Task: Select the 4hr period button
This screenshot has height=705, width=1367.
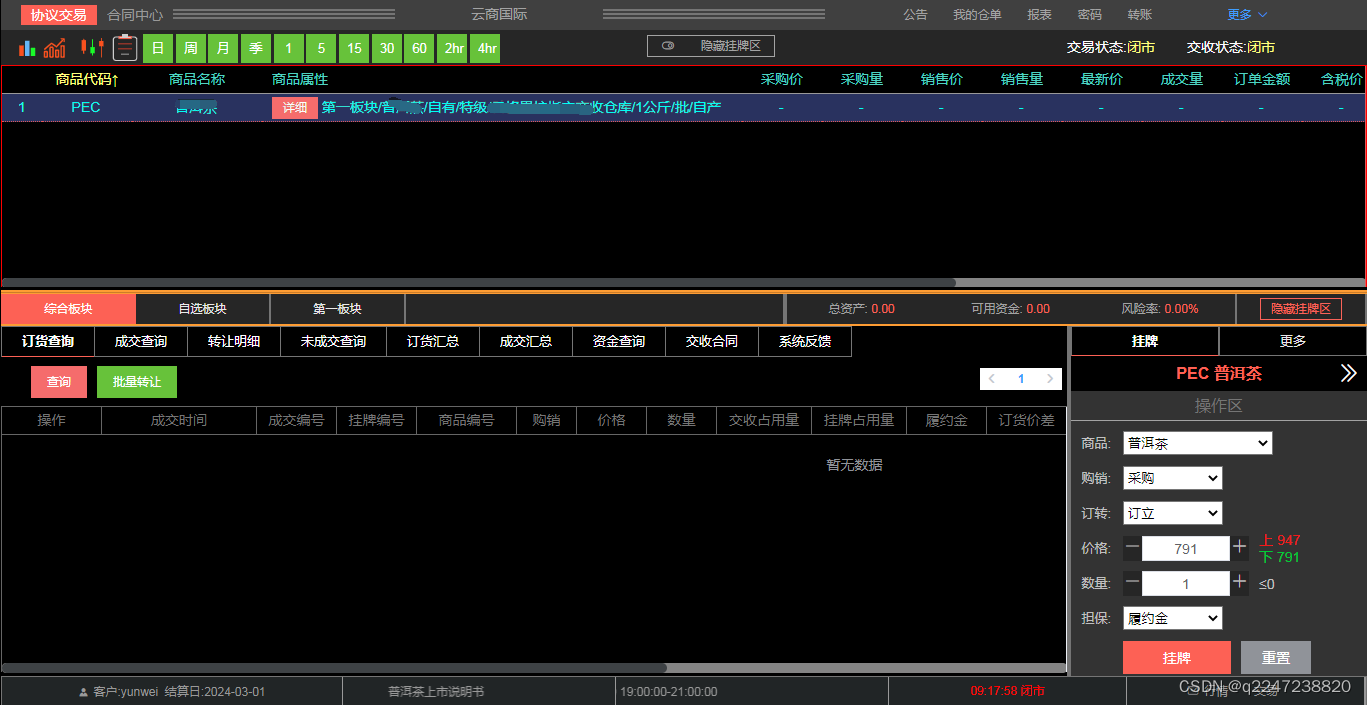Action: [x=486, y=48]
